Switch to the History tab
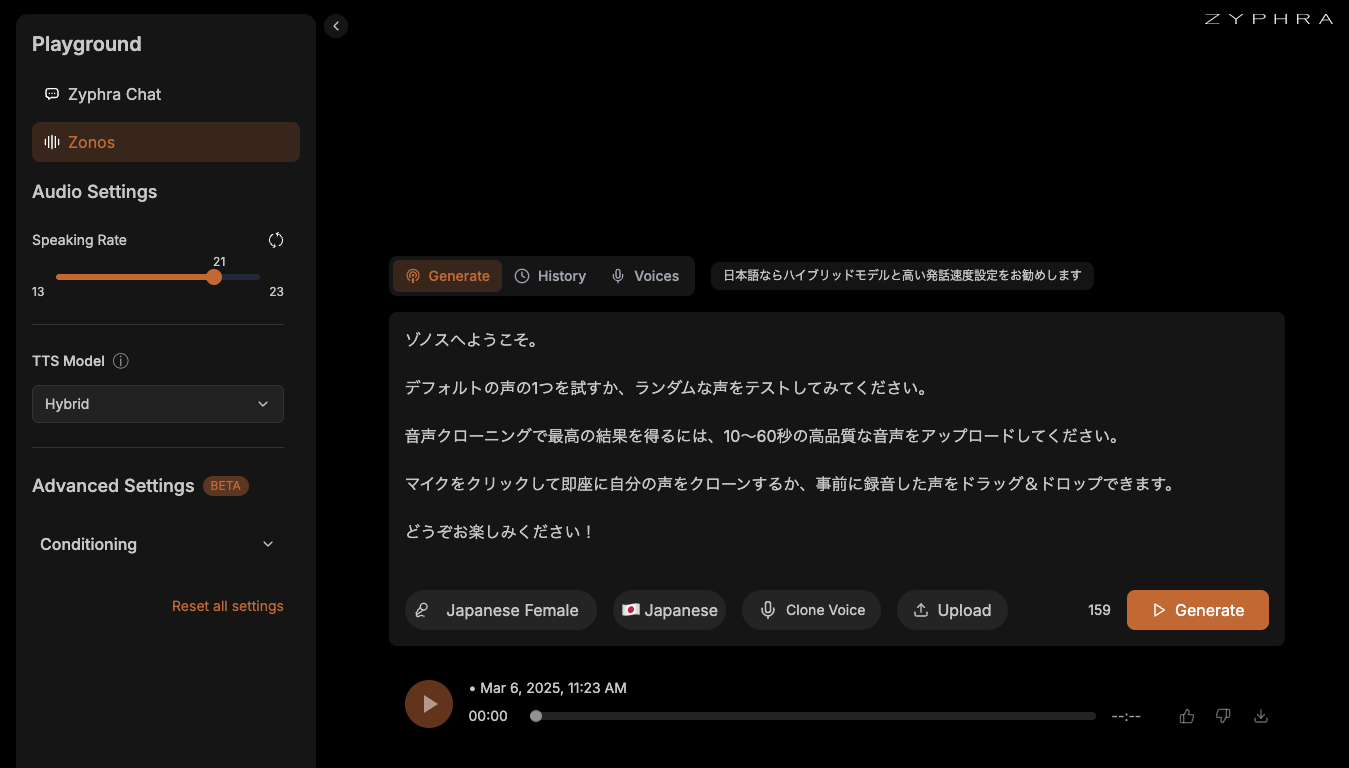 pyautogui.click(x=550, y=276)
